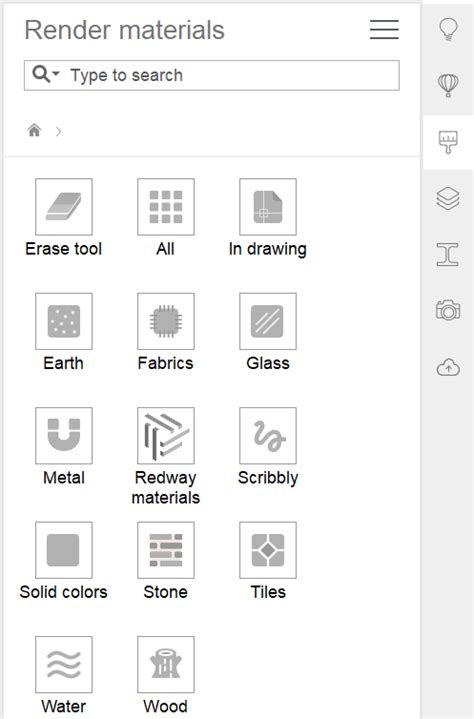474x719 pixels.
Task: Switch to the light bulb sidebar tab
Action: pos(448,30)
